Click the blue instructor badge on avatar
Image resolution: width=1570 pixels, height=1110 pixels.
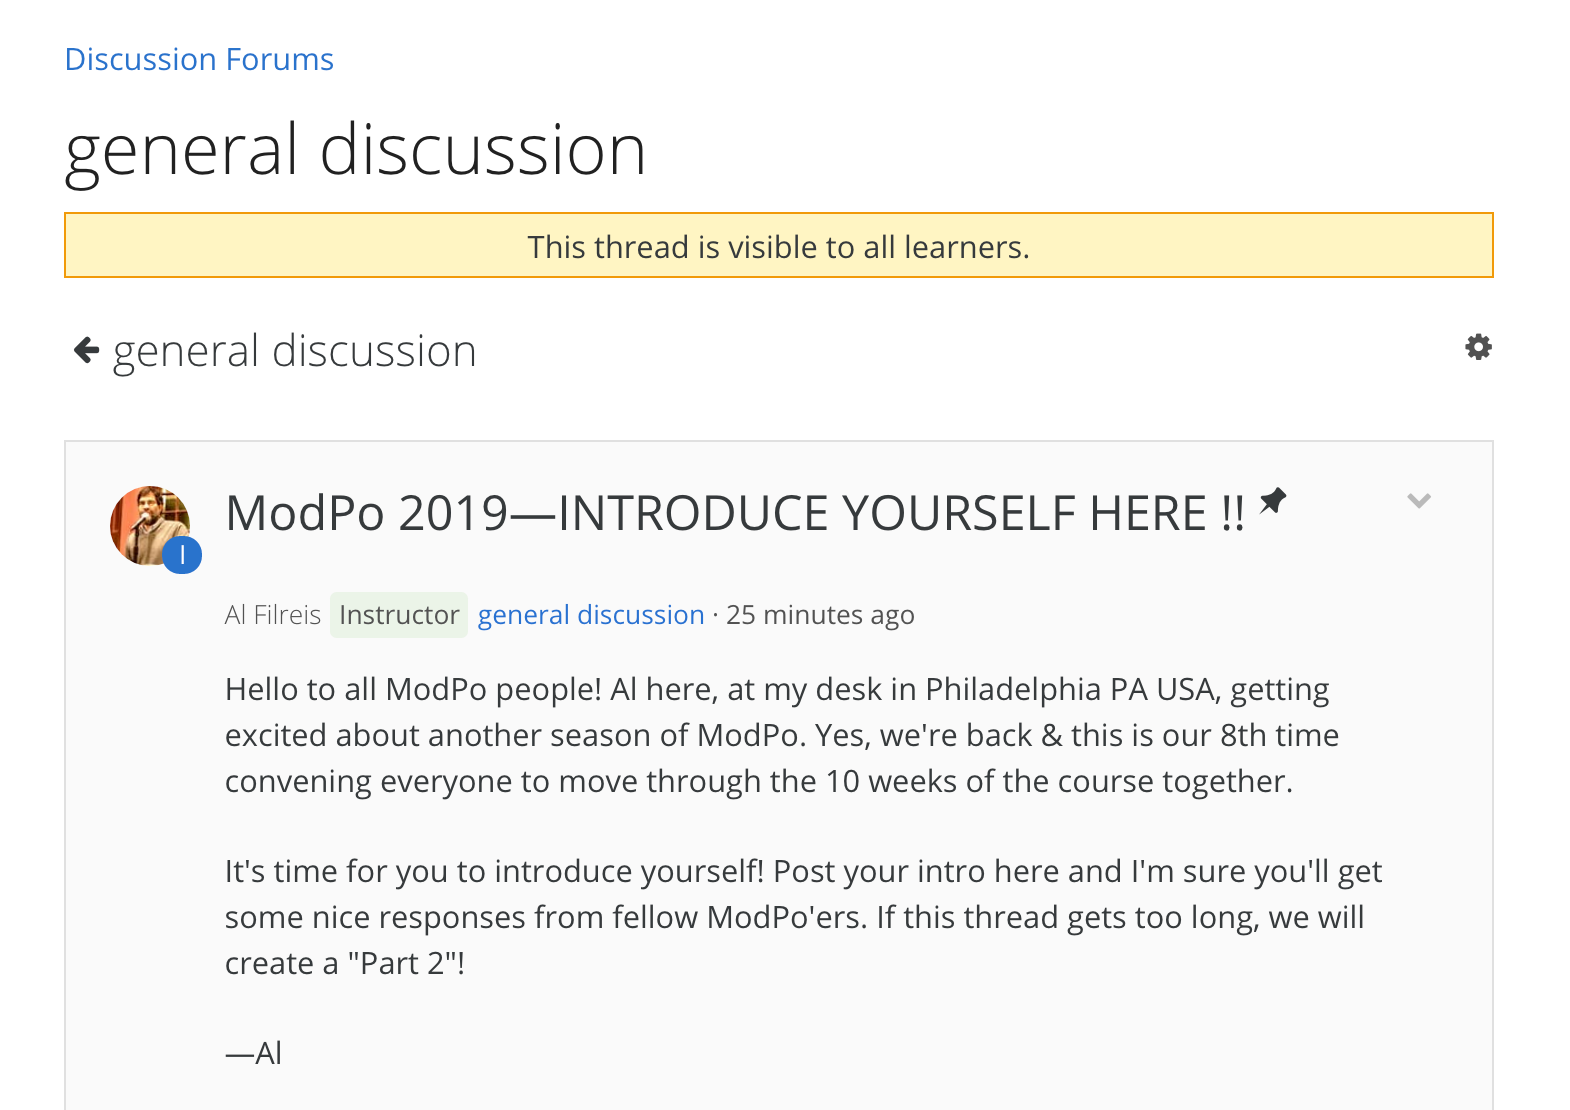pyautogui.click(x=182, y=555)
